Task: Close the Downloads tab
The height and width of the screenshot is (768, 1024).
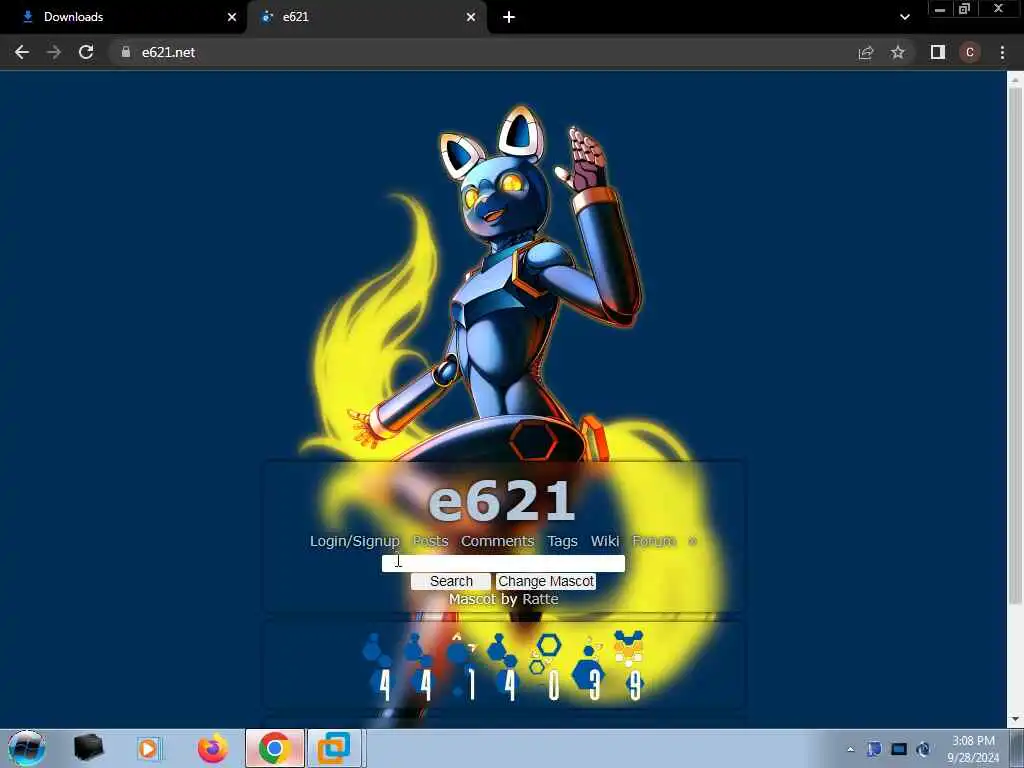Action: (x=232, y=17)
